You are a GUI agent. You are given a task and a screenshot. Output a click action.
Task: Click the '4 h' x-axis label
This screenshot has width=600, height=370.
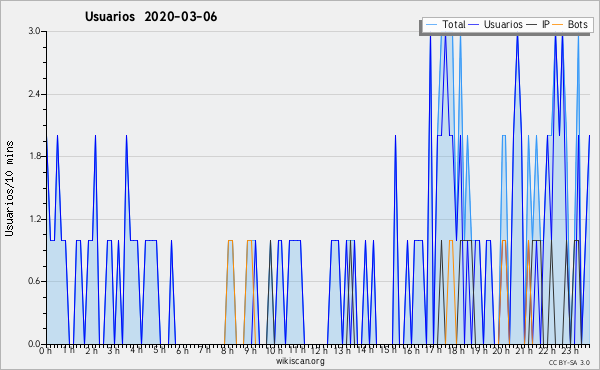coord(136,351)
